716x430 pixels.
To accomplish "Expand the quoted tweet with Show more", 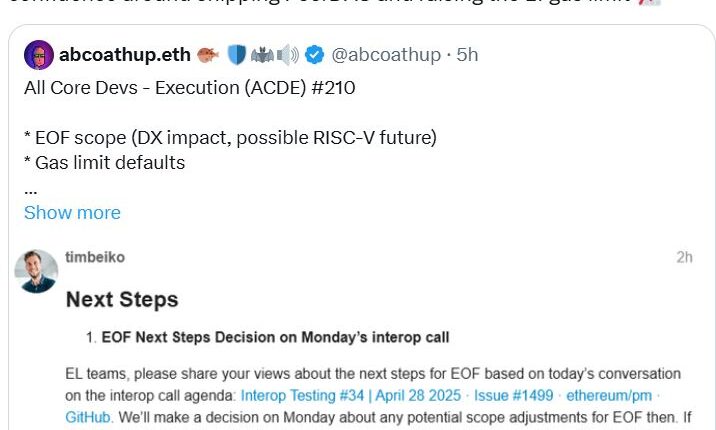I will tap(72, 213).
